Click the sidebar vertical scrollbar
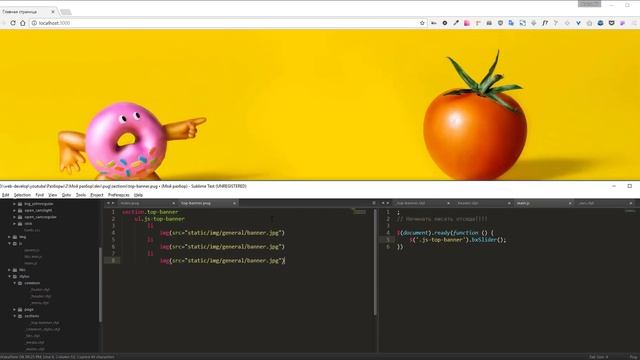The width and height of the screenshot is (640, 360). point(100,284)
